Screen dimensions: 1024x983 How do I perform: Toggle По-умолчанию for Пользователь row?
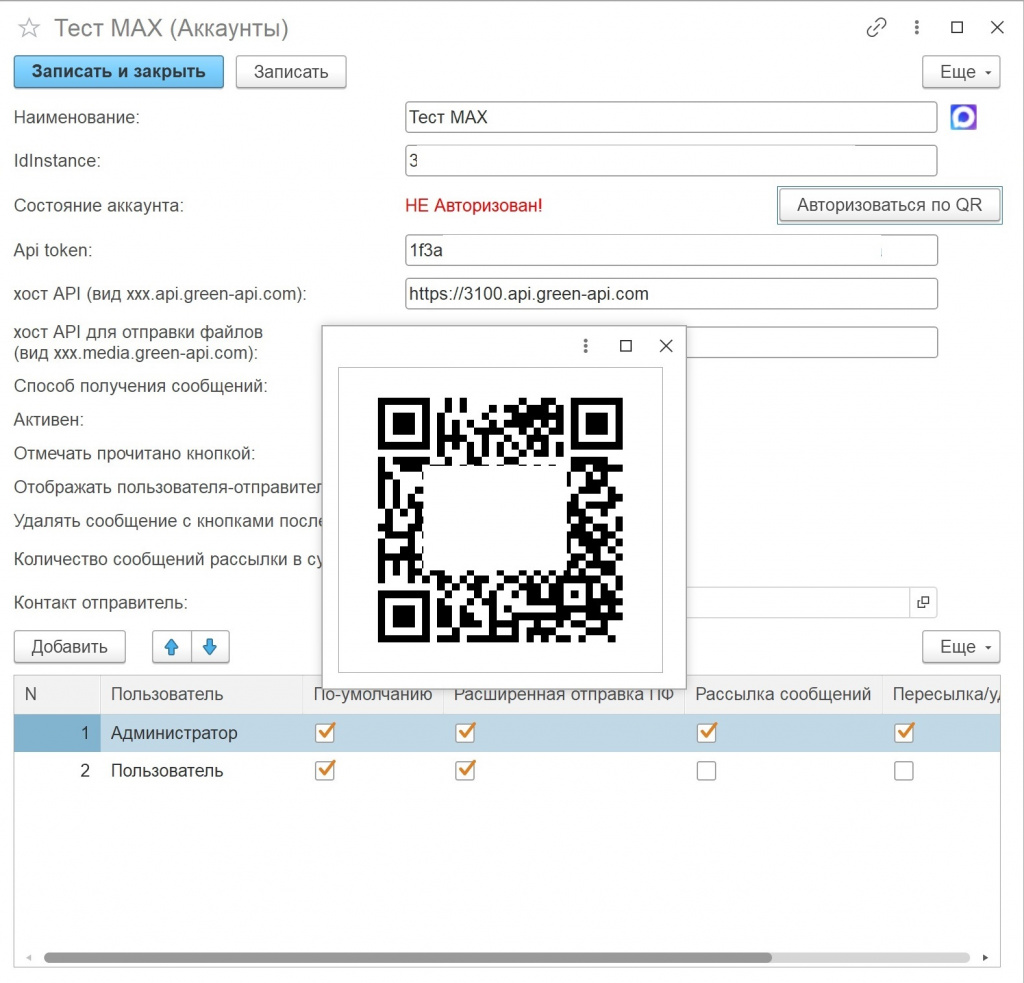click(325, 770)
